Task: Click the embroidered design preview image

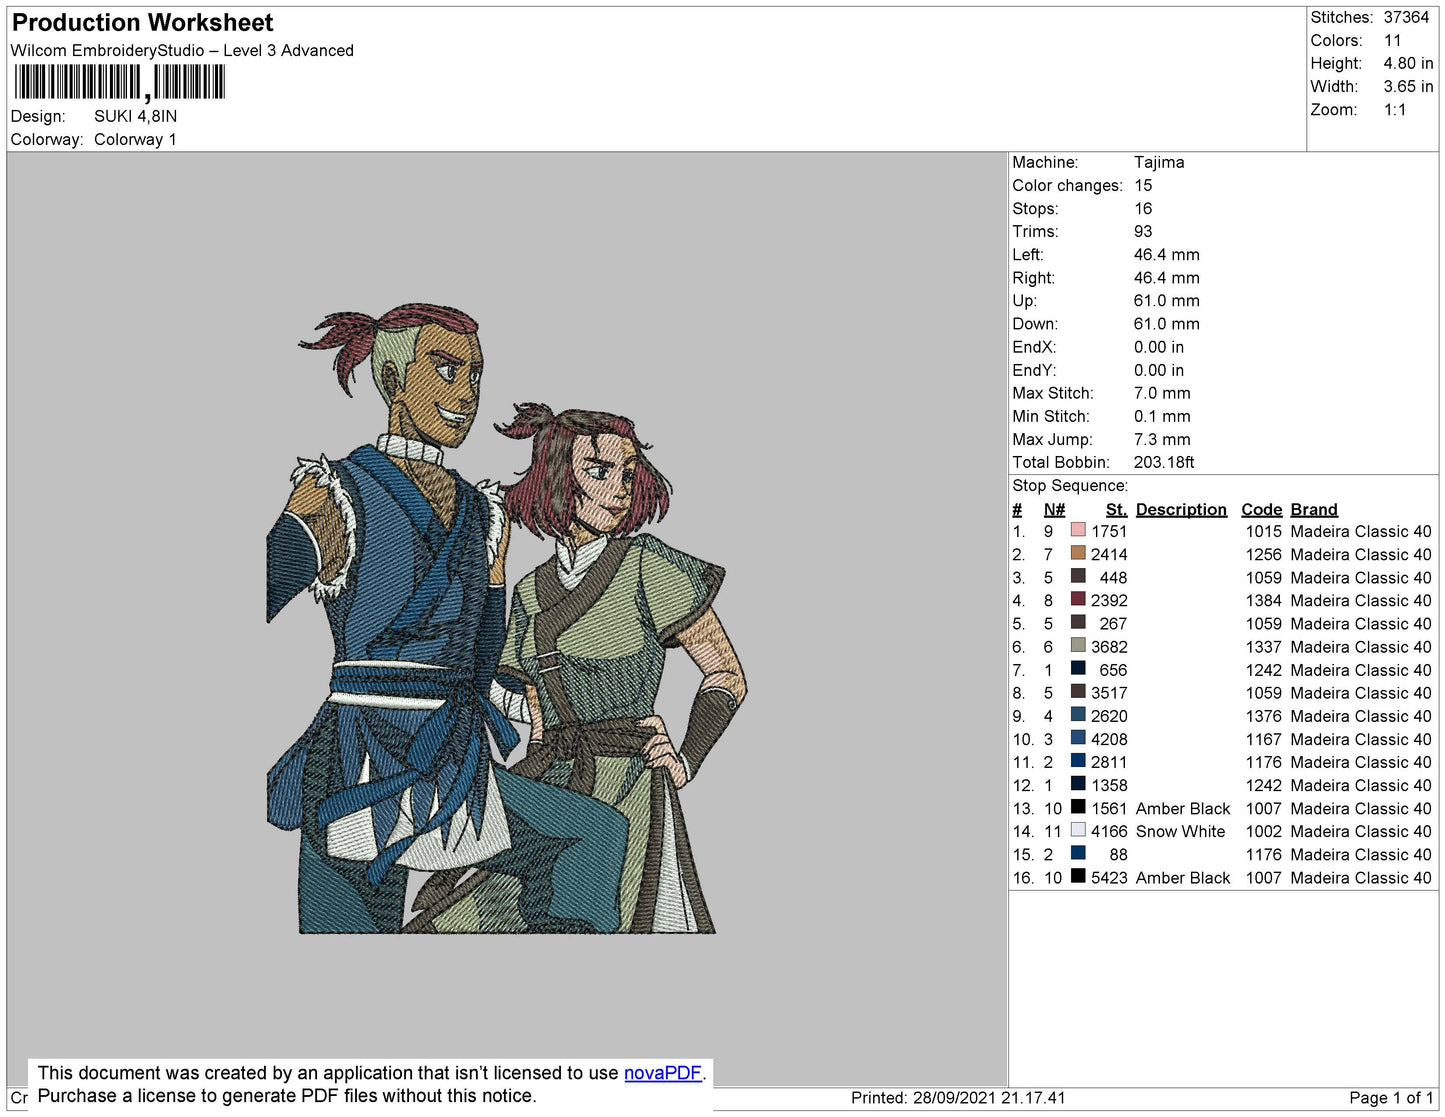Action: coord(507,619)
